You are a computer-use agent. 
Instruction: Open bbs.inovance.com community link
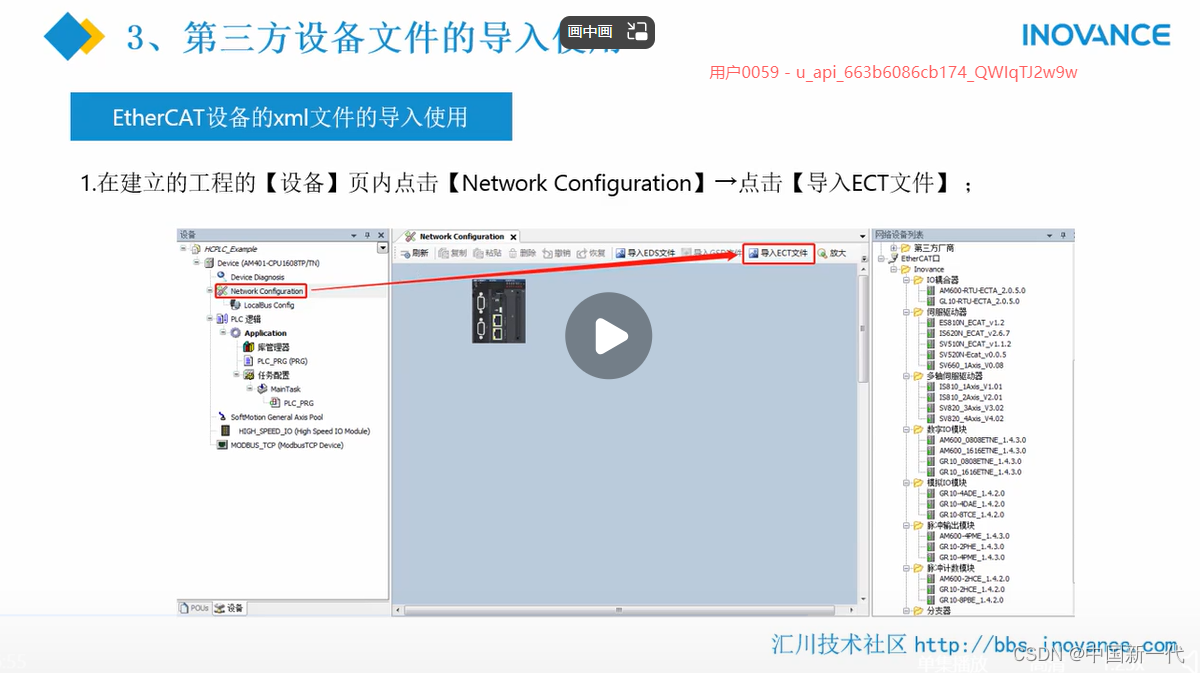click(1046, 645)
